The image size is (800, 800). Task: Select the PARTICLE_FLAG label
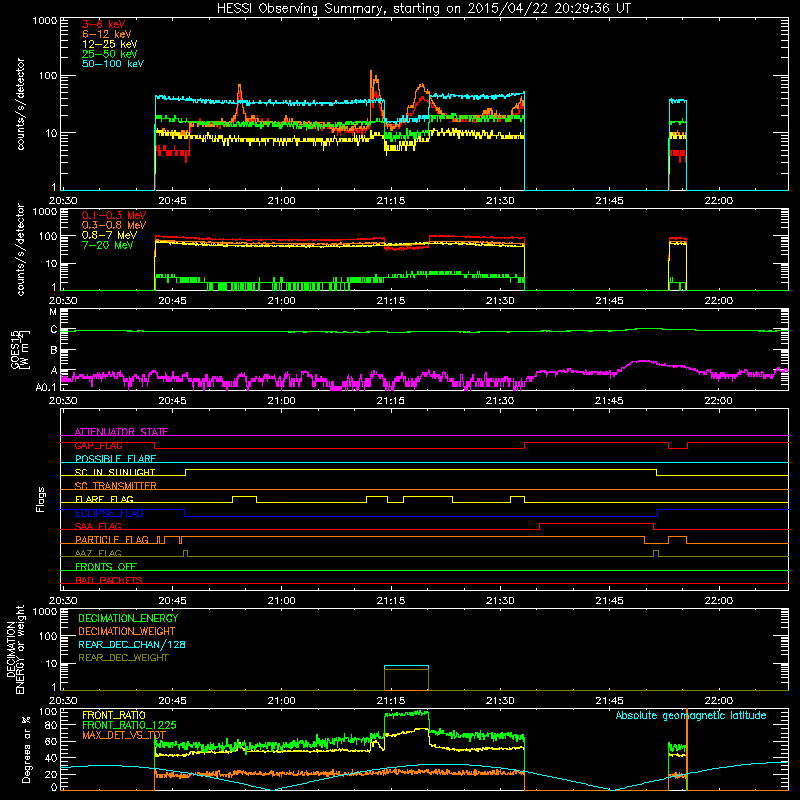point(112,539)
